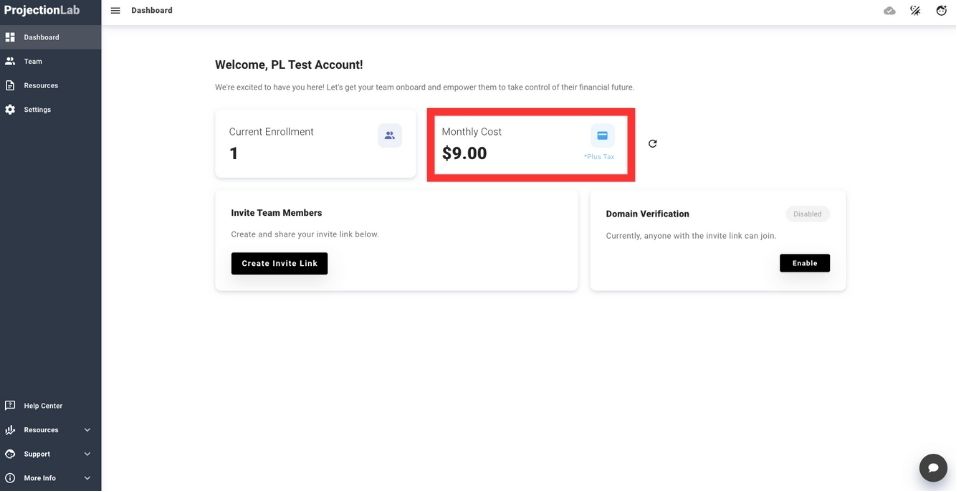Open the account avatar menu
Screen dimensions: 957x492
coord(941,11)
